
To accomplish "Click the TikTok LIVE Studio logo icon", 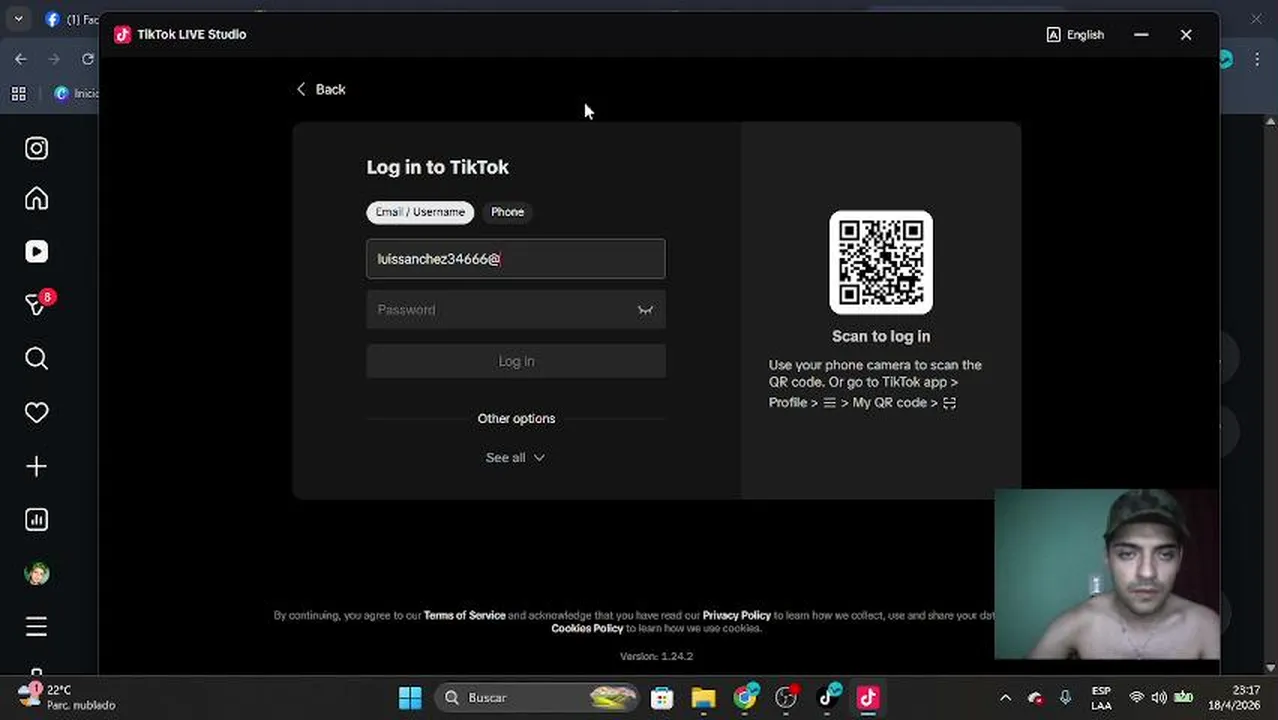I will tap(122, 34).
